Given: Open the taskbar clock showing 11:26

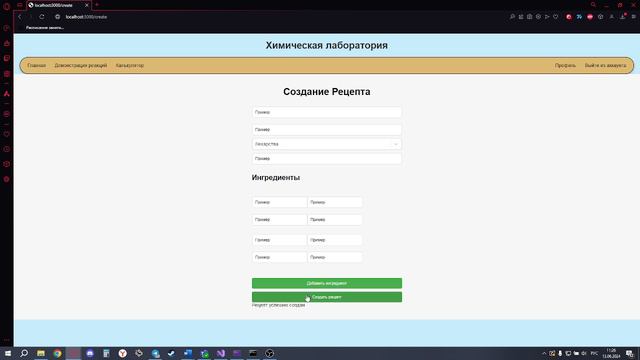Looking at the screenshot, I should click(x=611, y=353).
